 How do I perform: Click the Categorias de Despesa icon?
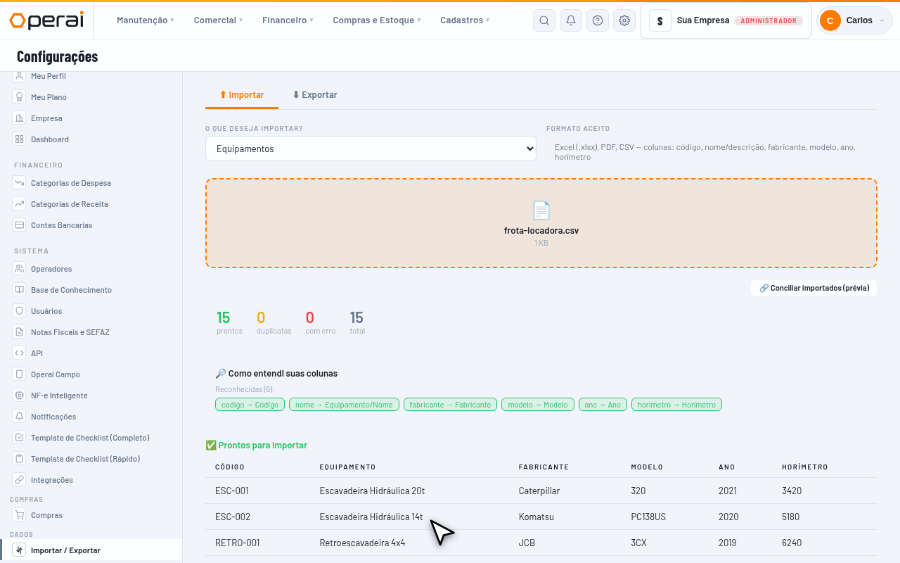19,183
